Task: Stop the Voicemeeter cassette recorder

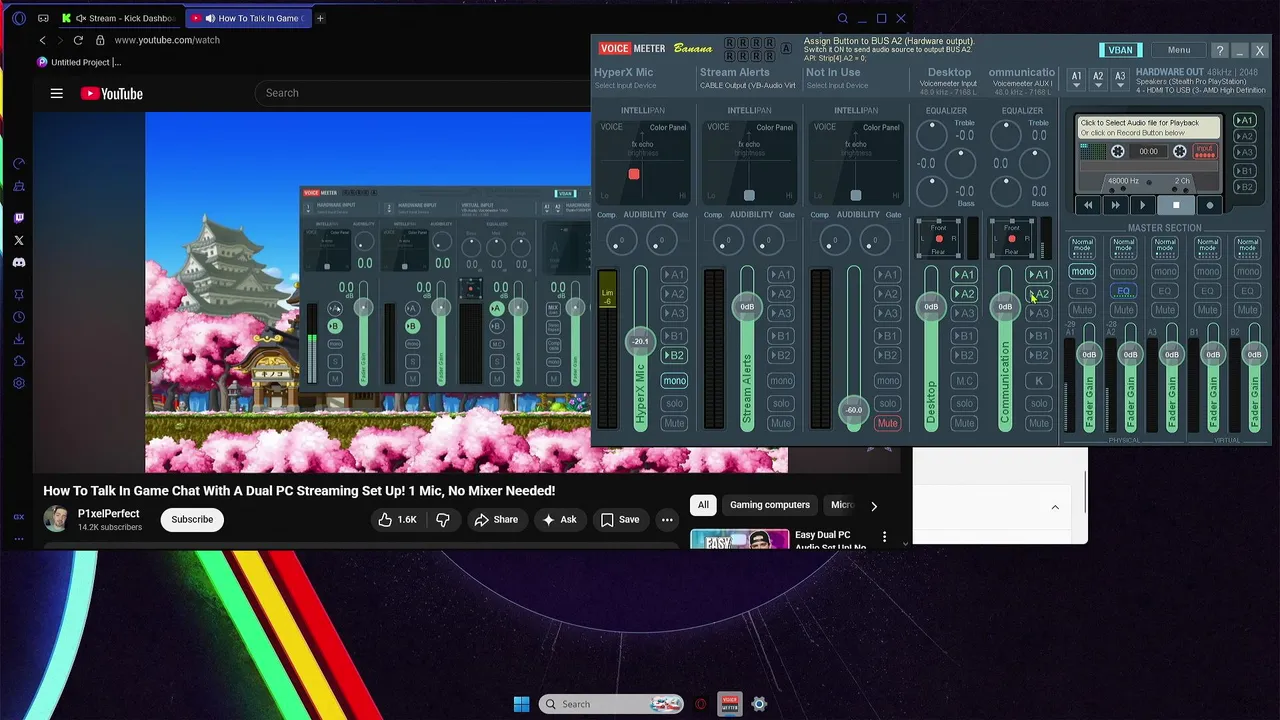Action: pyautogui.click(x=1176, y=205)
